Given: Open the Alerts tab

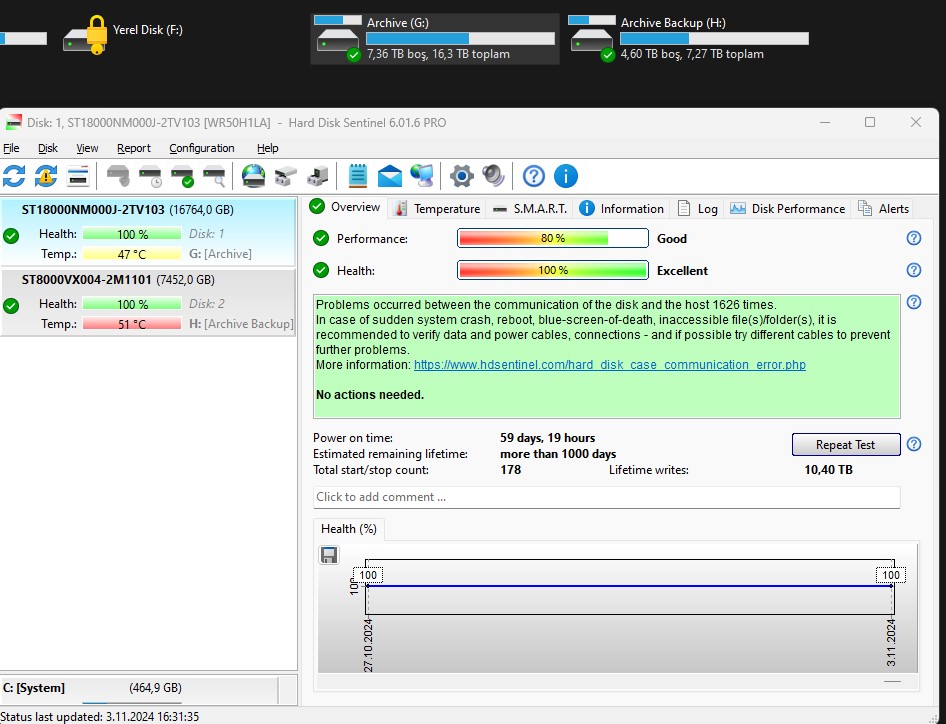Looking at the screenshot, I should [x=884, y=209].
